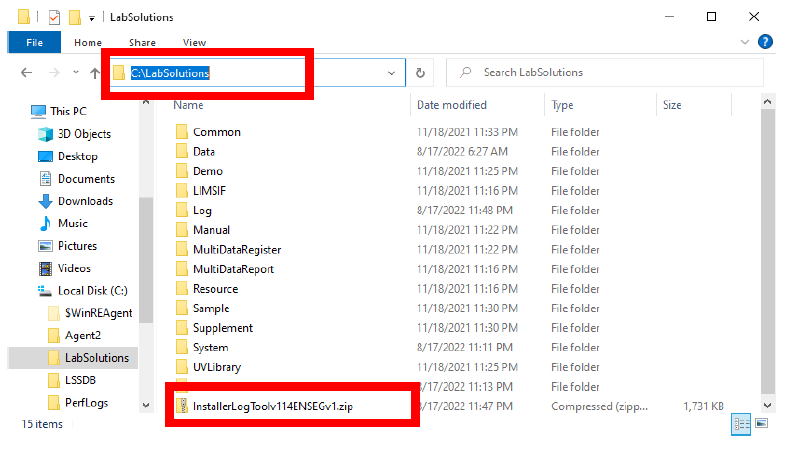Switch to the View ribbon tab
The height and width of the screenshot is (457, 785).
point(194,43)
